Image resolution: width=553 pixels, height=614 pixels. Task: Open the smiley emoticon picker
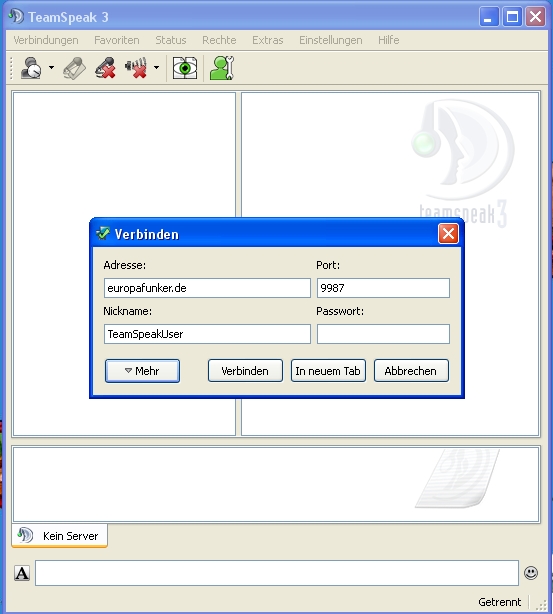[x=531, y=573]
